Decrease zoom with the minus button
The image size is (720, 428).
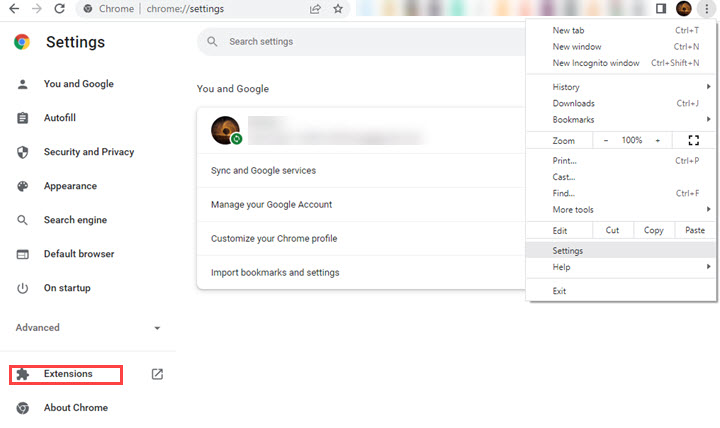tap(606, 141)
